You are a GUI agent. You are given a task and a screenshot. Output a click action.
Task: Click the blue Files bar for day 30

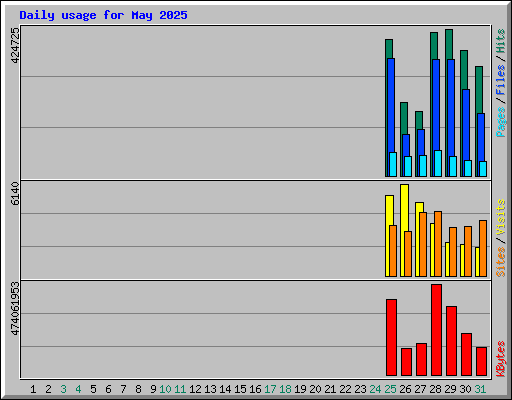coord(466,125)
